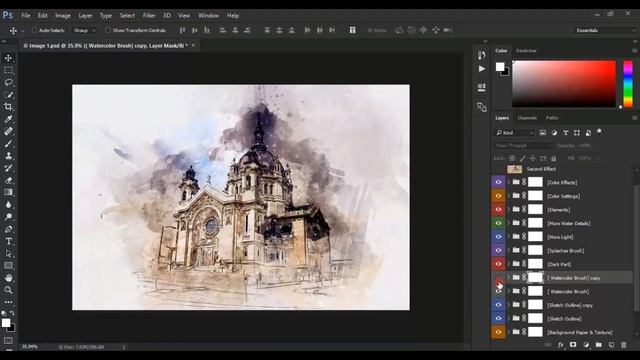Open the History panel icon
The width and height of the screenshot is (640, 360).
pyautogui.click(x=482, y=55)
